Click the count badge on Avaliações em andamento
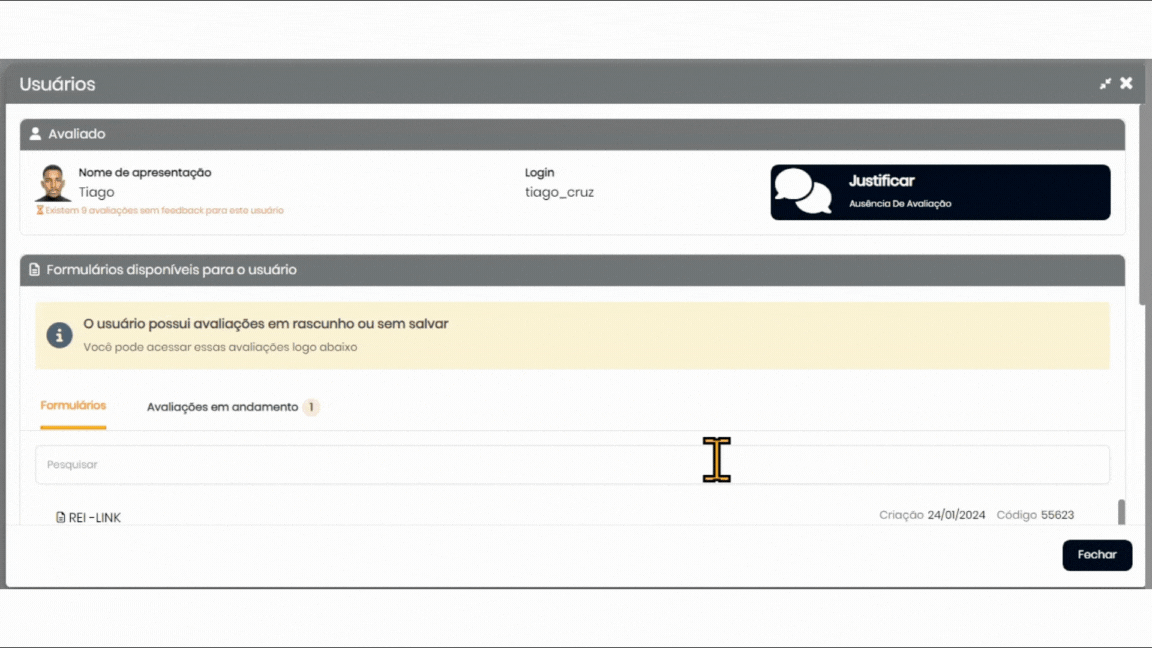 click(311, 407)
